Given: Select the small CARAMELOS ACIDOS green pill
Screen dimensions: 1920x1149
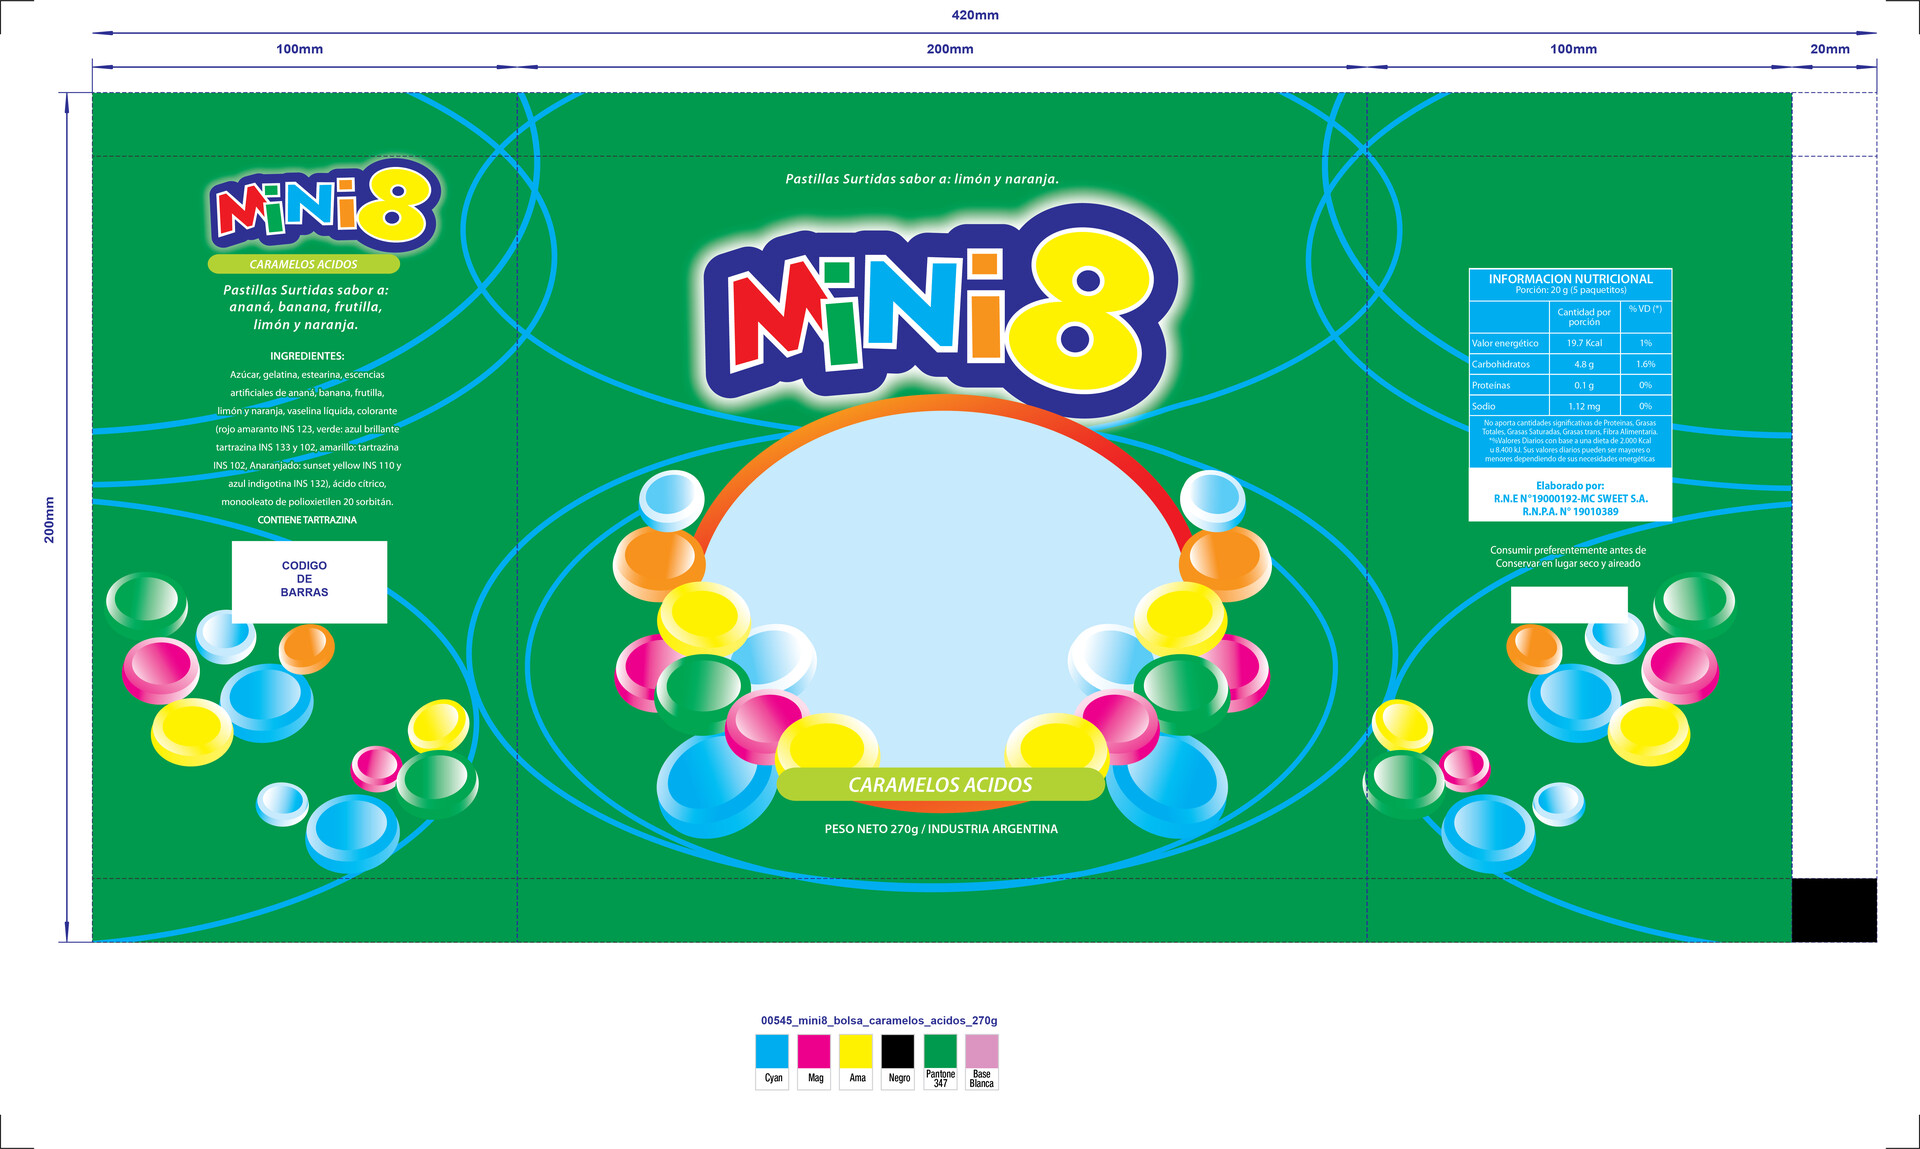Looking at the screenshot, I should (x=304, y=264).
